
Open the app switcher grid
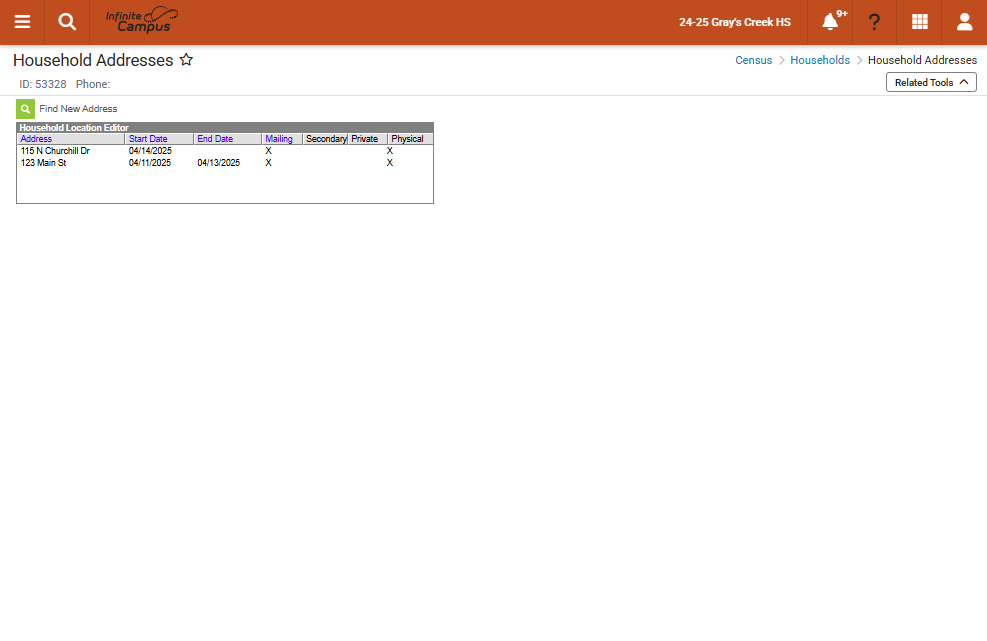tap(920, 22)
